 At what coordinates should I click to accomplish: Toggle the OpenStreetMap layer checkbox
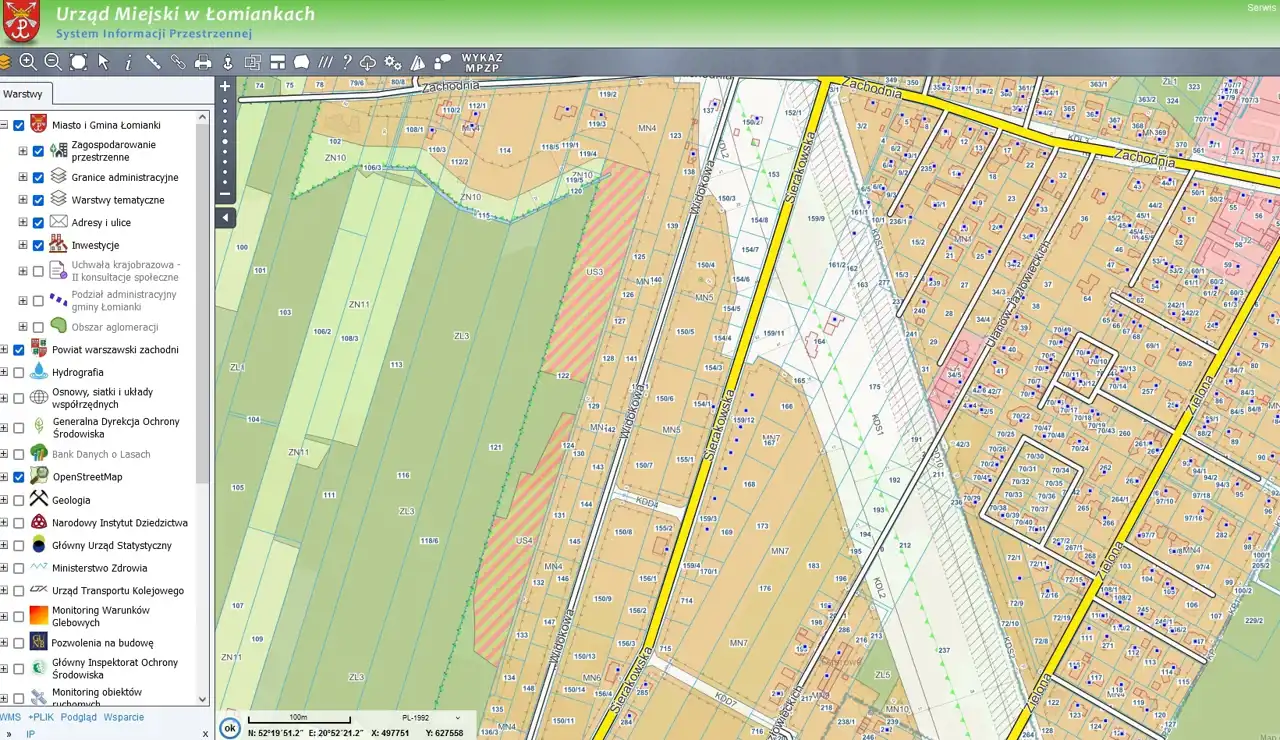[18, 477]
